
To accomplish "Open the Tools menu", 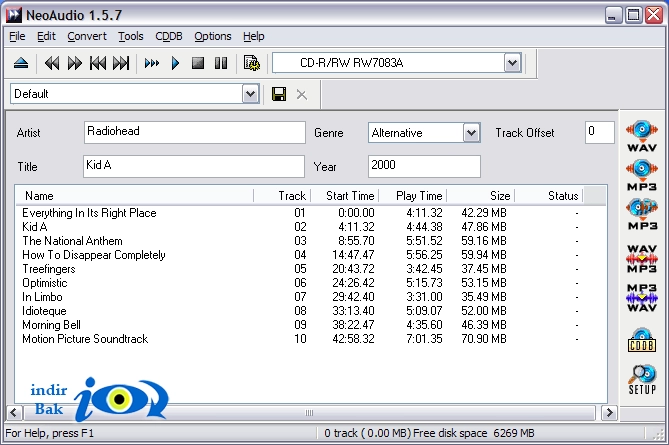I will [131, 36].
